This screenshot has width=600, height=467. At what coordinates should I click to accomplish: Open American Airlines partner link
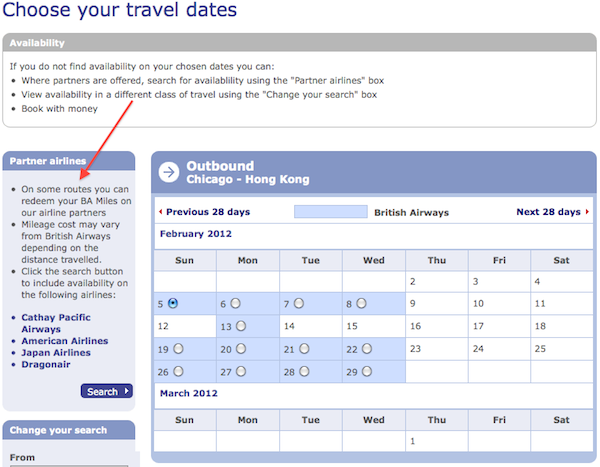point(65,341)
